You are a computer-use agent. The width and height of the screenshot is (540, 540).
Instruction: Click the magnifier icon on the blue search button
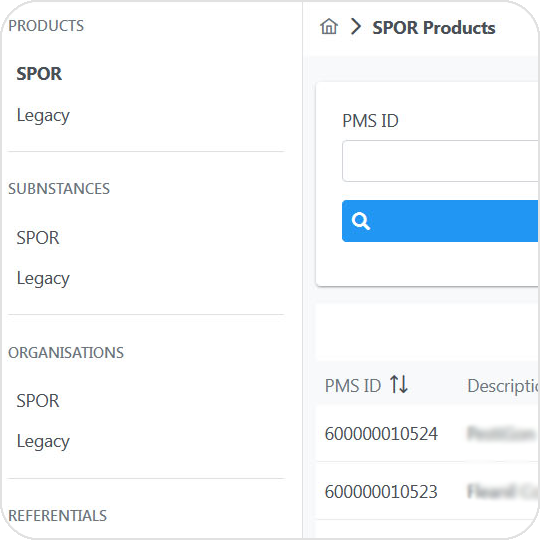pyautogui.click(x=361, y=221)
